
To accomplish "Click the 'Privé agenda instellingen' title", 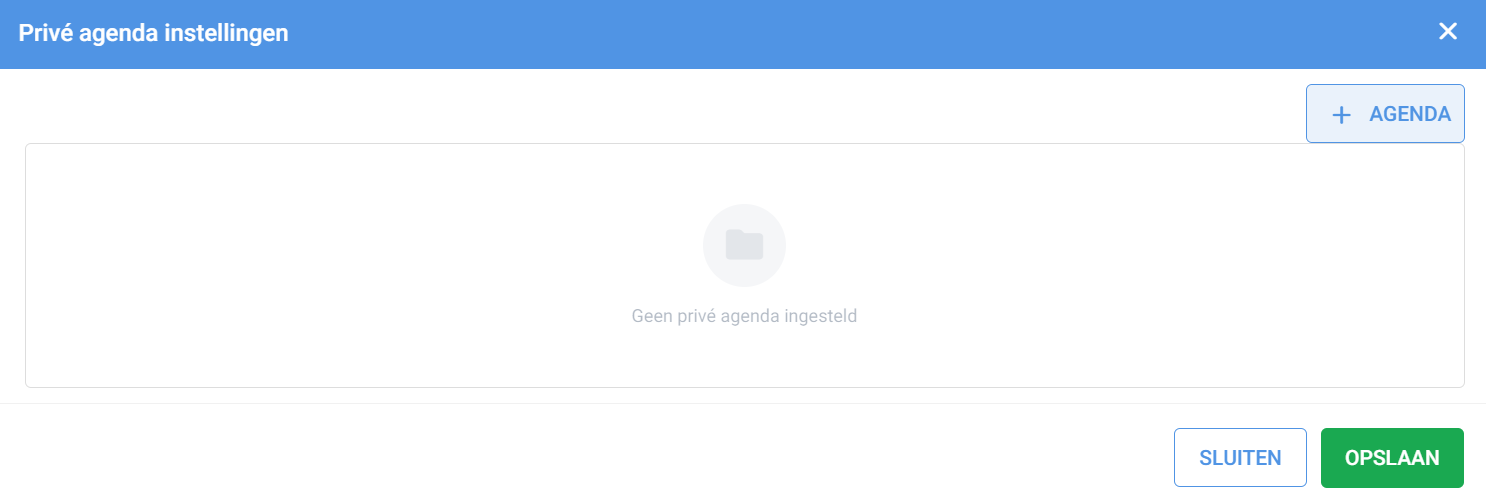I will pyautogui.click(x=153, y=33).
